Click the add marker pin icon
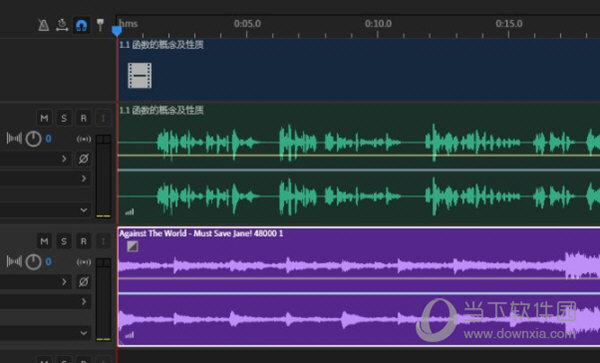This screenshot has height=363, width=600. [x=100, y=25]
